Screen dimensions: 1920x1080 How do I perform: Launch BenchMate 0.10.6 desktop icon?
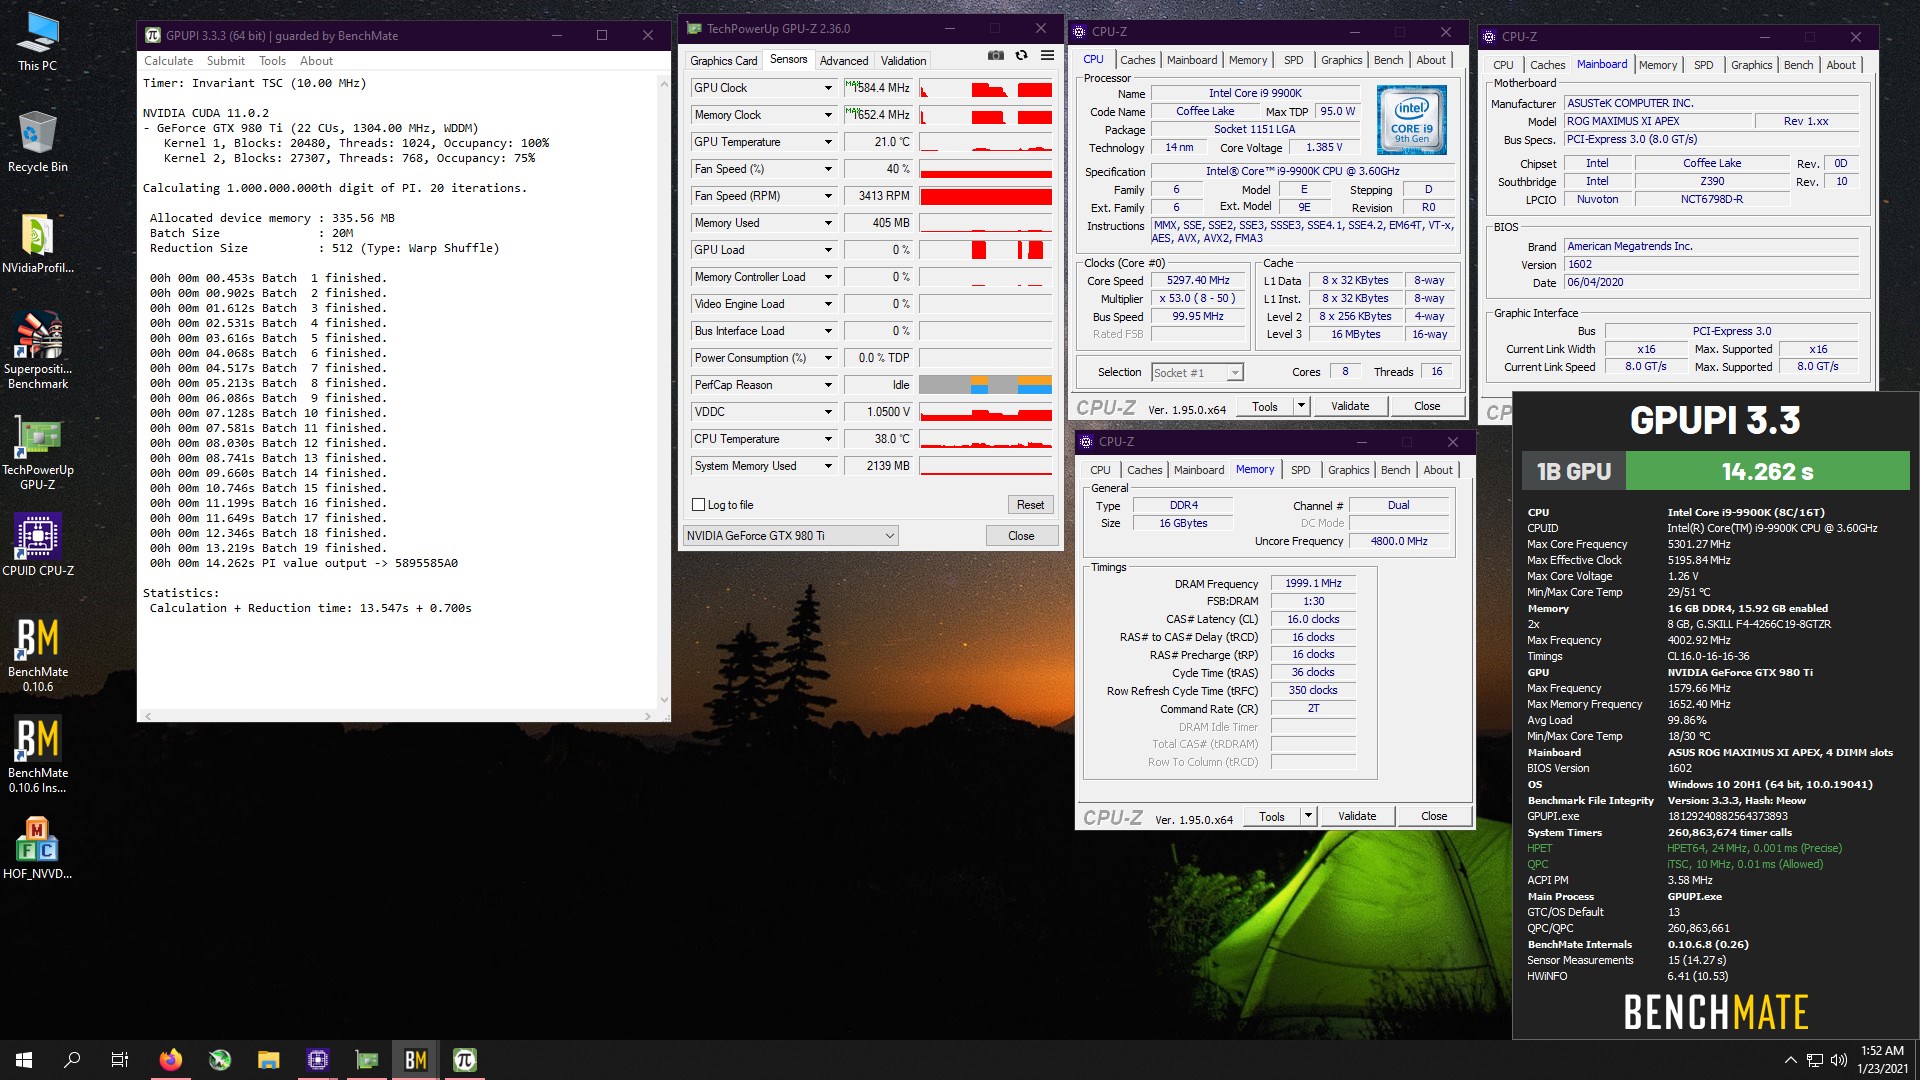37,655
